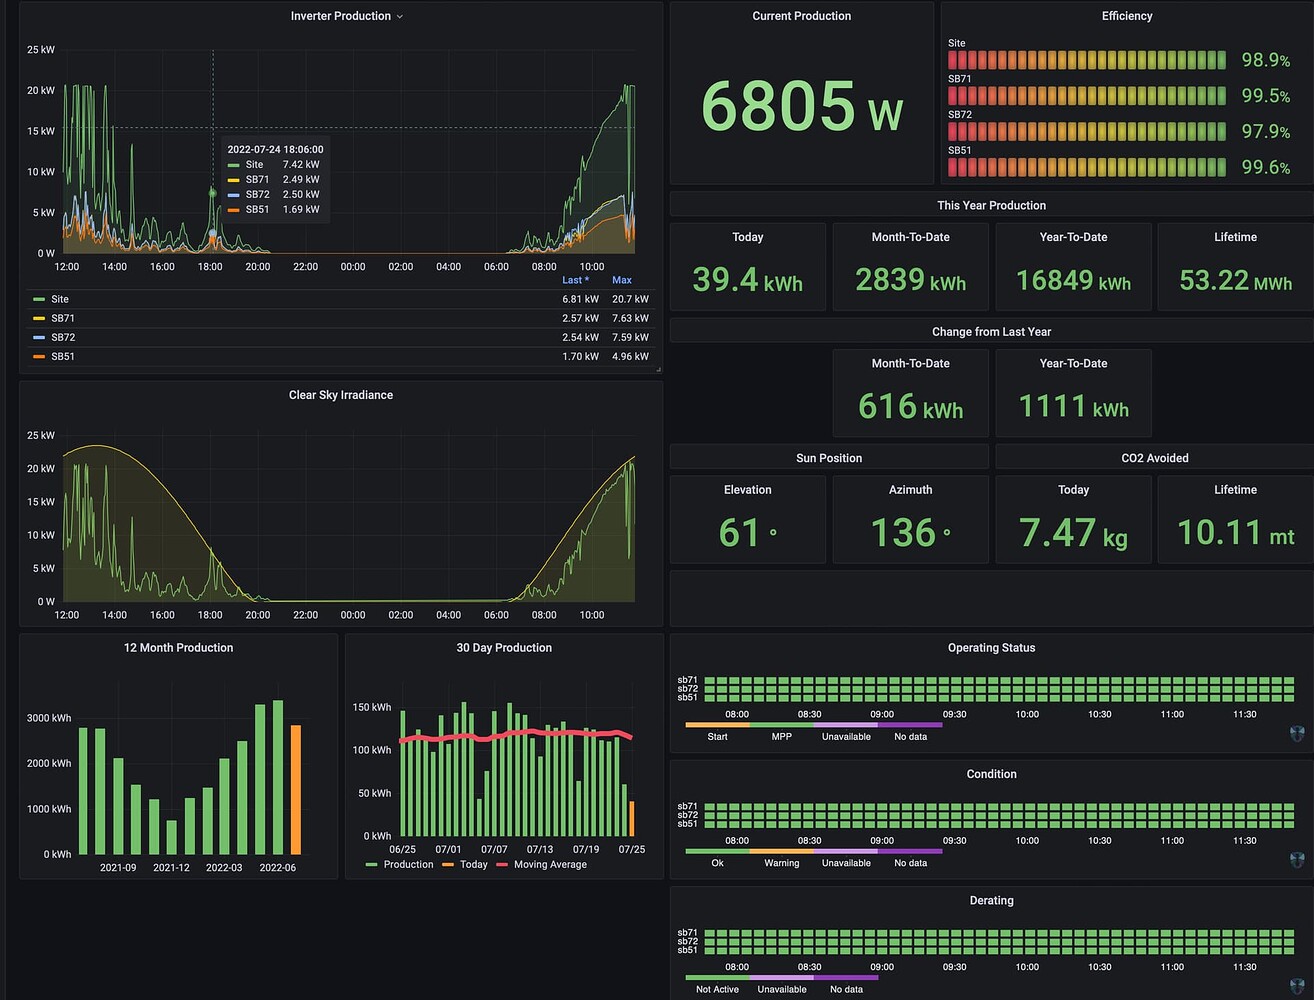This screenshot has width=1314, height=1000.
Task: Click the 20.7 kW Site max value
Action: (x=630, y=299)
